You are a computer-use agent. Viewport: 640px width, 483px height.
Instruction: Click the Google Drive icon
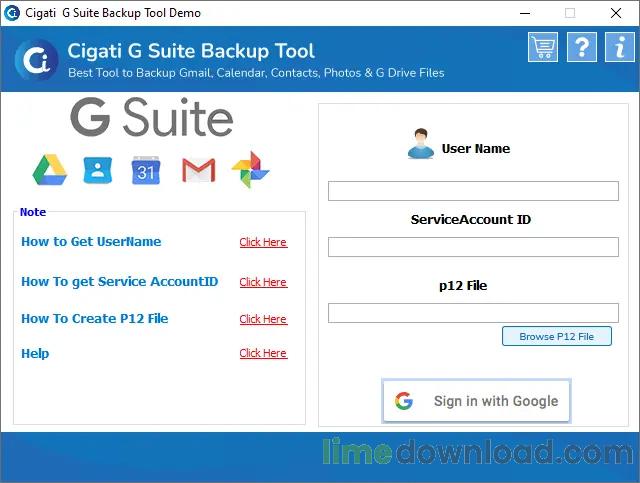(49, 171)
